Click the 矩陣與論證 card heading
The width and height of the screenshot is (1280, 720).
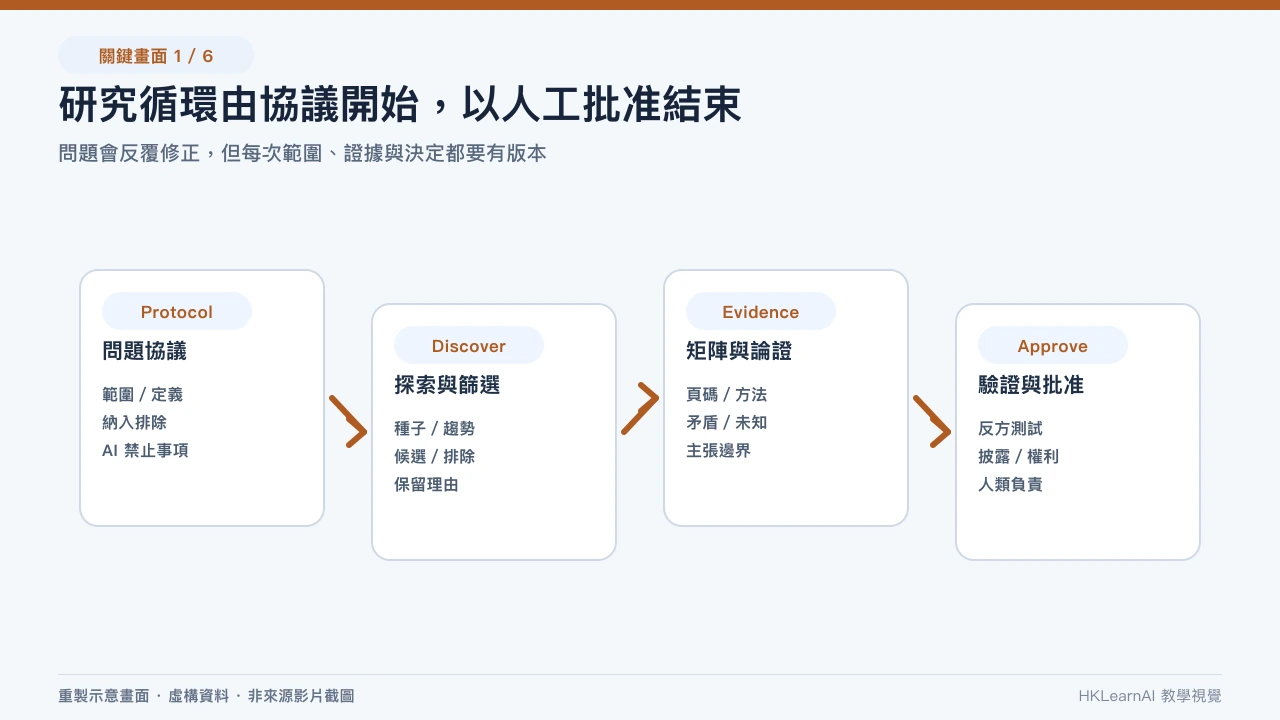[x=739, y=351]
